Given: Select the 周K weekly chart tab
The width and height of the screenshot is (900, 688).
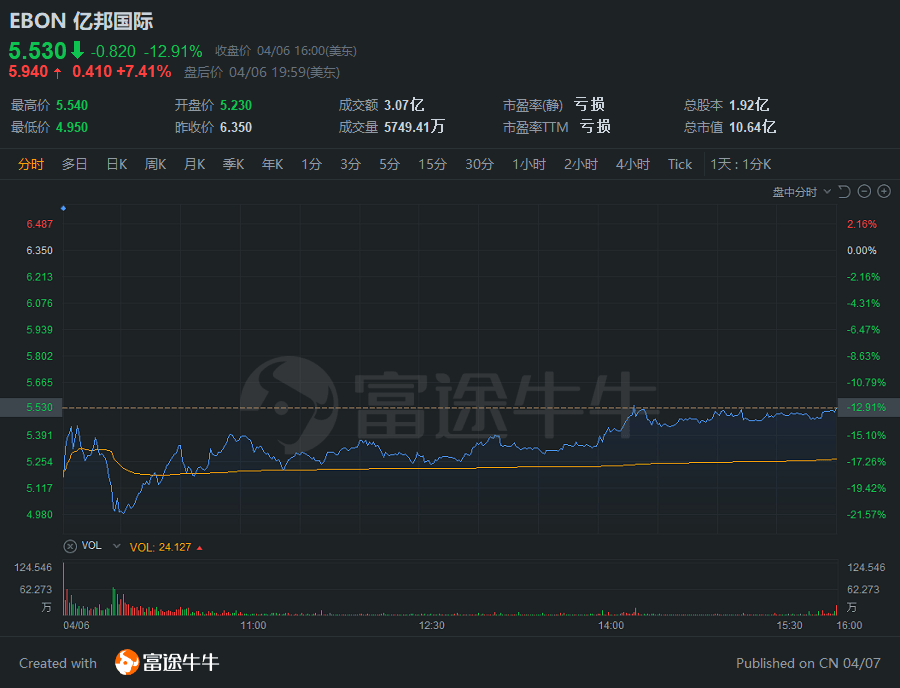Looking at the screenshot, I should tap(155, 164).
